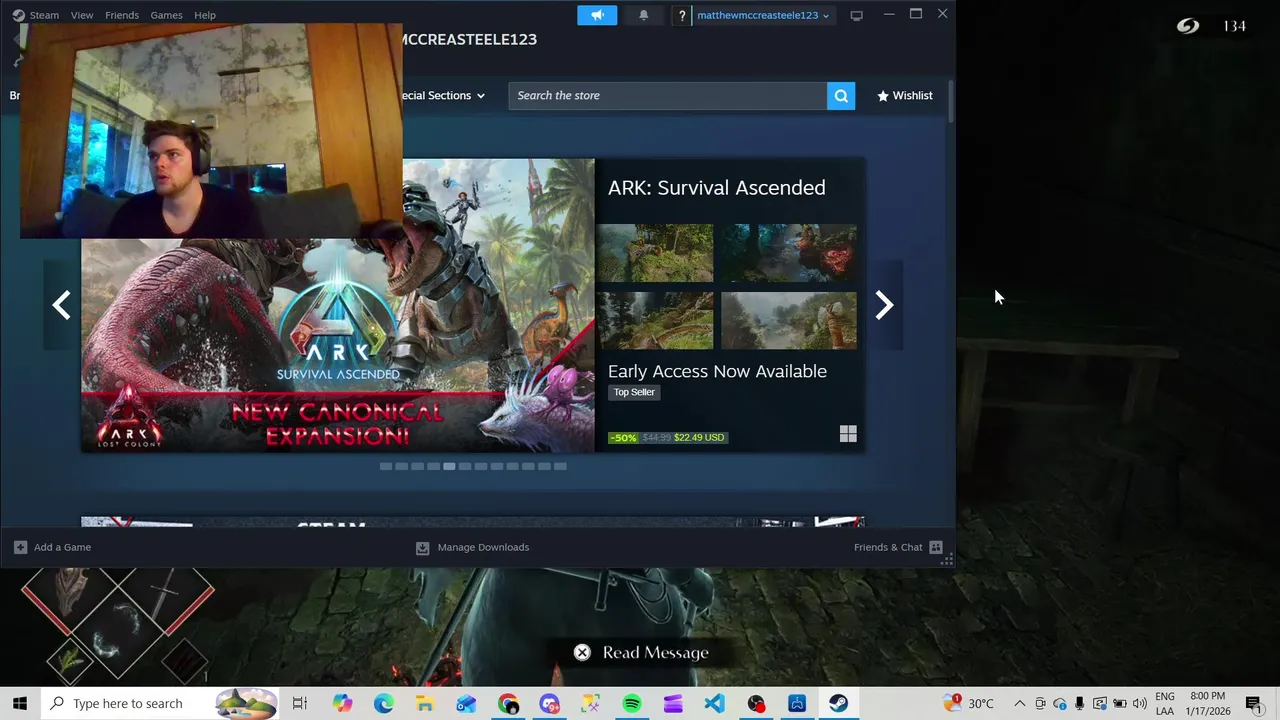The width and height of the screenshot is (1280, 720).
Task: Click Add a Game
Action: pos(53,547)
